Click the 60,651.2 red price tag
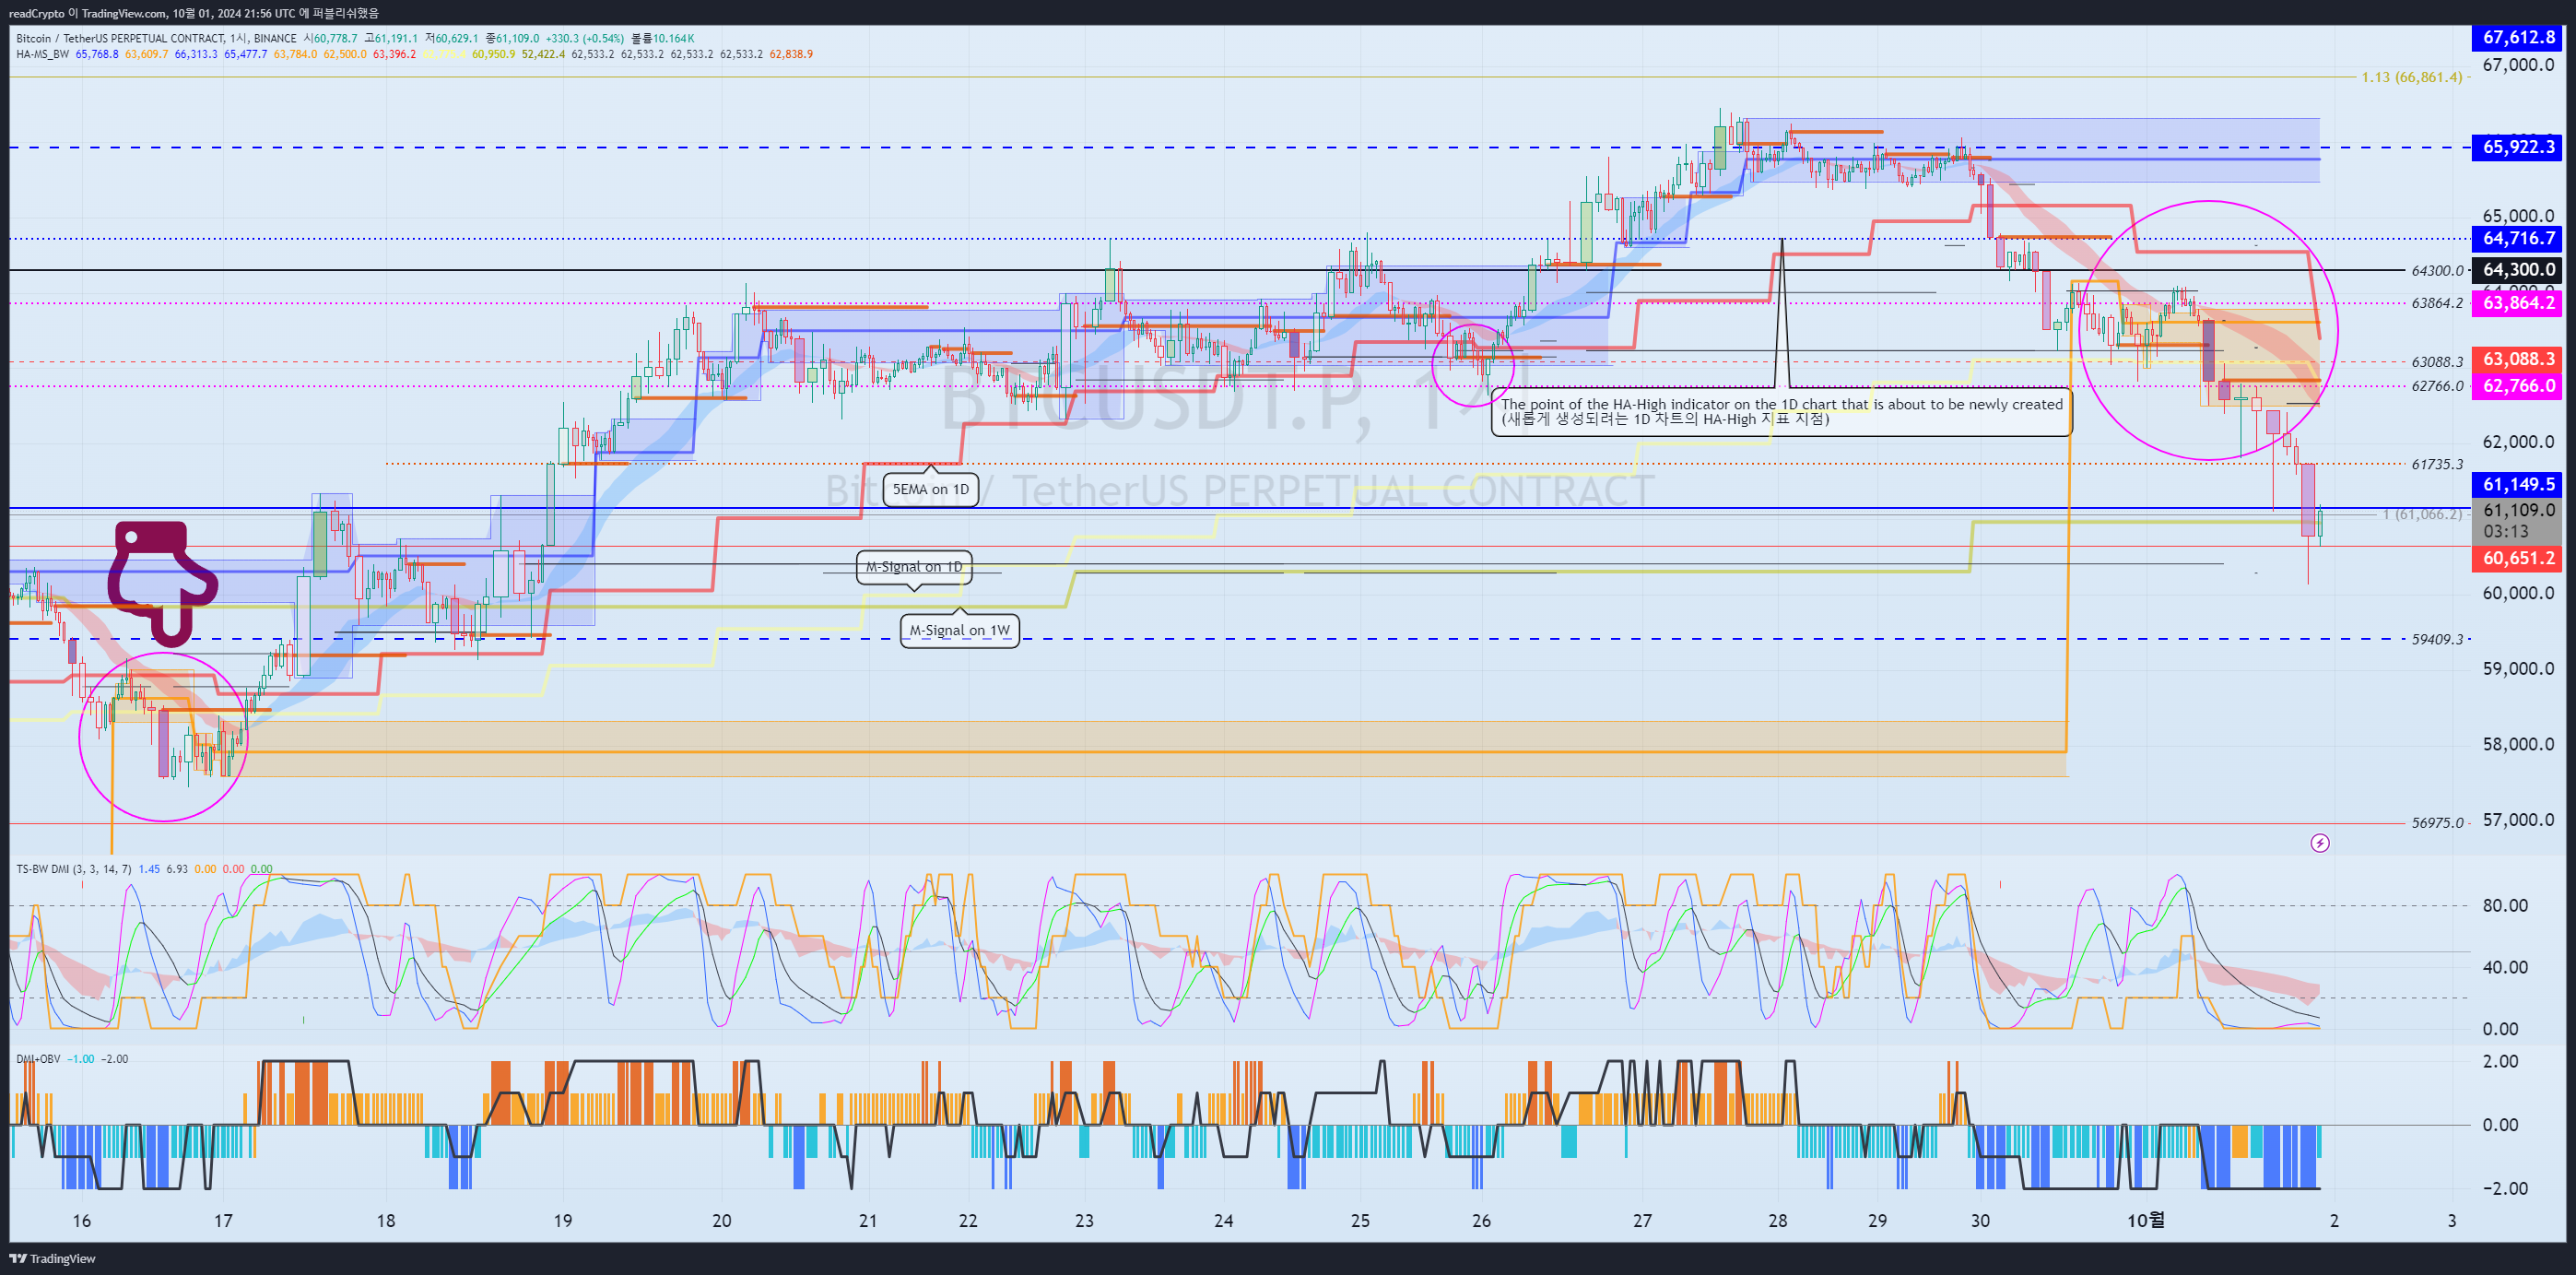Image resolution: width=2576 pixels, height=1275 pixels. tap(2517, 559)
